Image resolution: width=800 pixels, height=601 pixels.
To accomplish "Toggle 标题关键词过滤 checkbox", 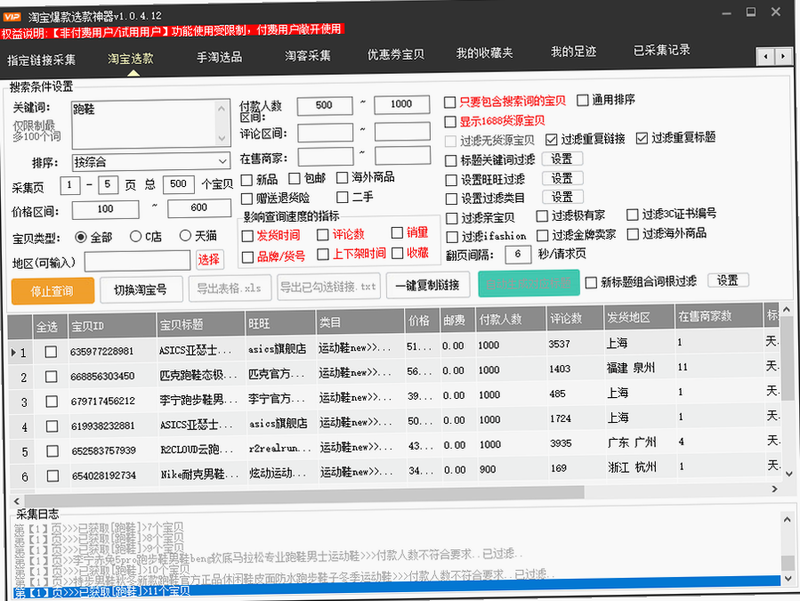I will tap(451, 161).
